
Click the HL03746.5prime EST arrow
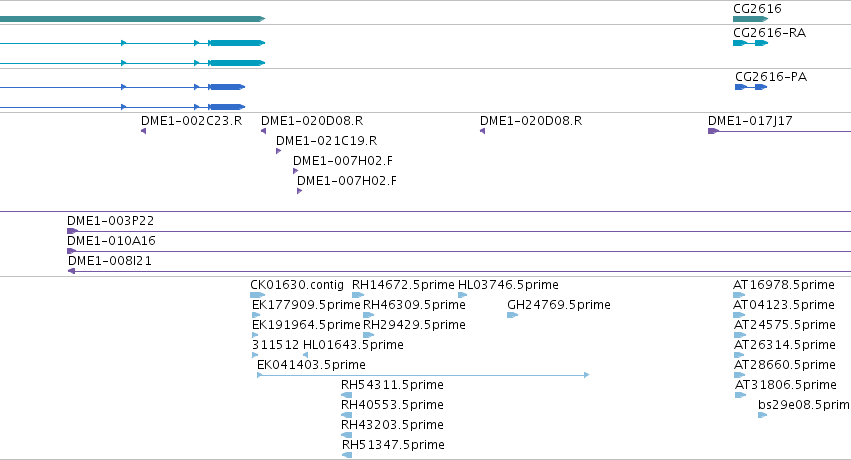pyautogui.click(x=462, y=295)
